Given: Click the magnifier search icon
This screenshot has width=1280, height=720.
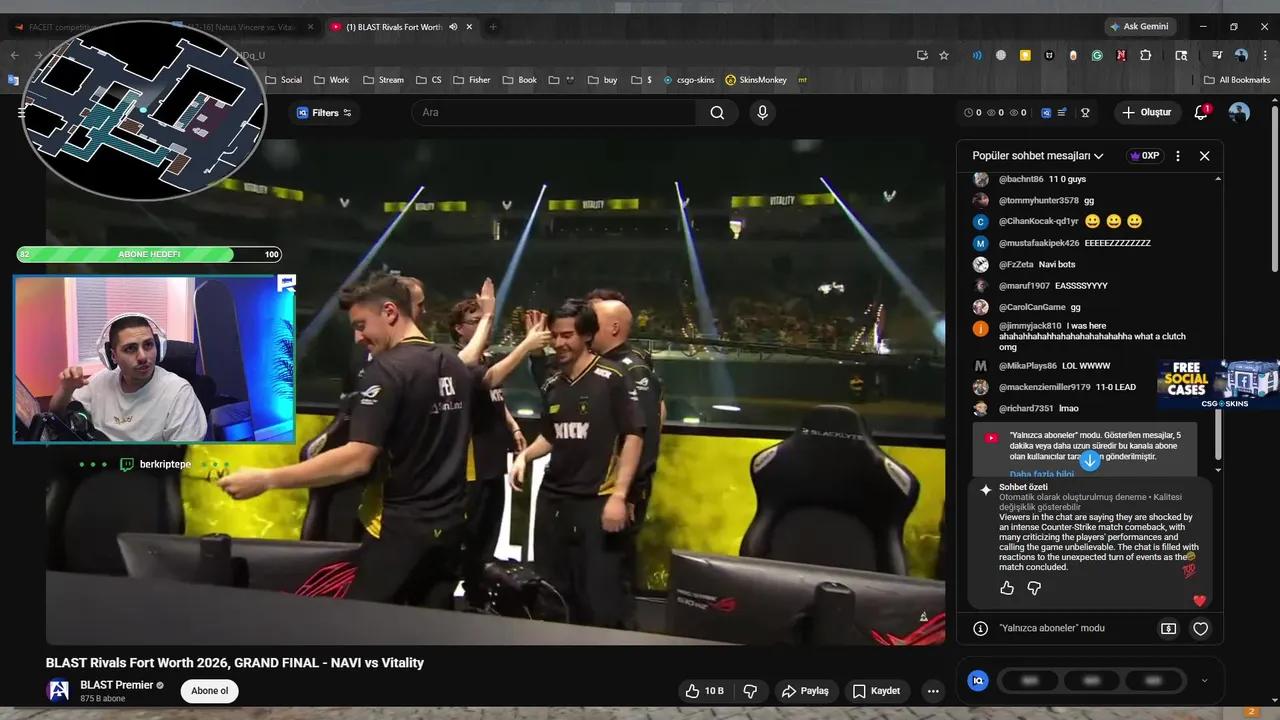Looking at the screenshot, I should point(717,113).
